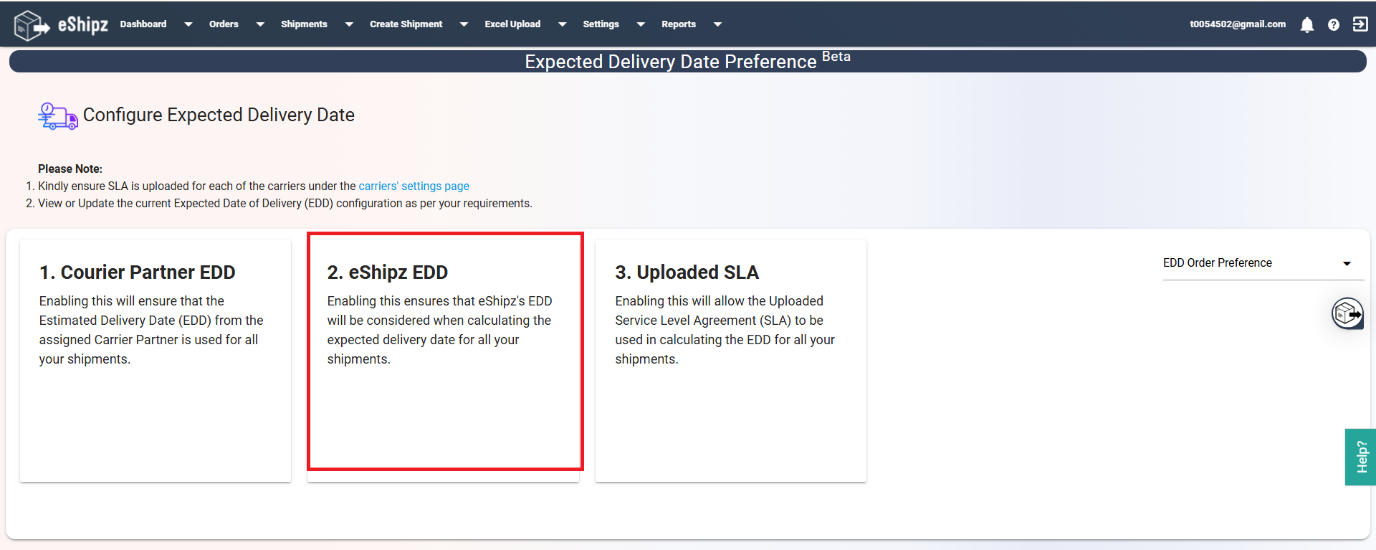Open the EDD Order Preference dropdown

click(x=1263, y=263)
